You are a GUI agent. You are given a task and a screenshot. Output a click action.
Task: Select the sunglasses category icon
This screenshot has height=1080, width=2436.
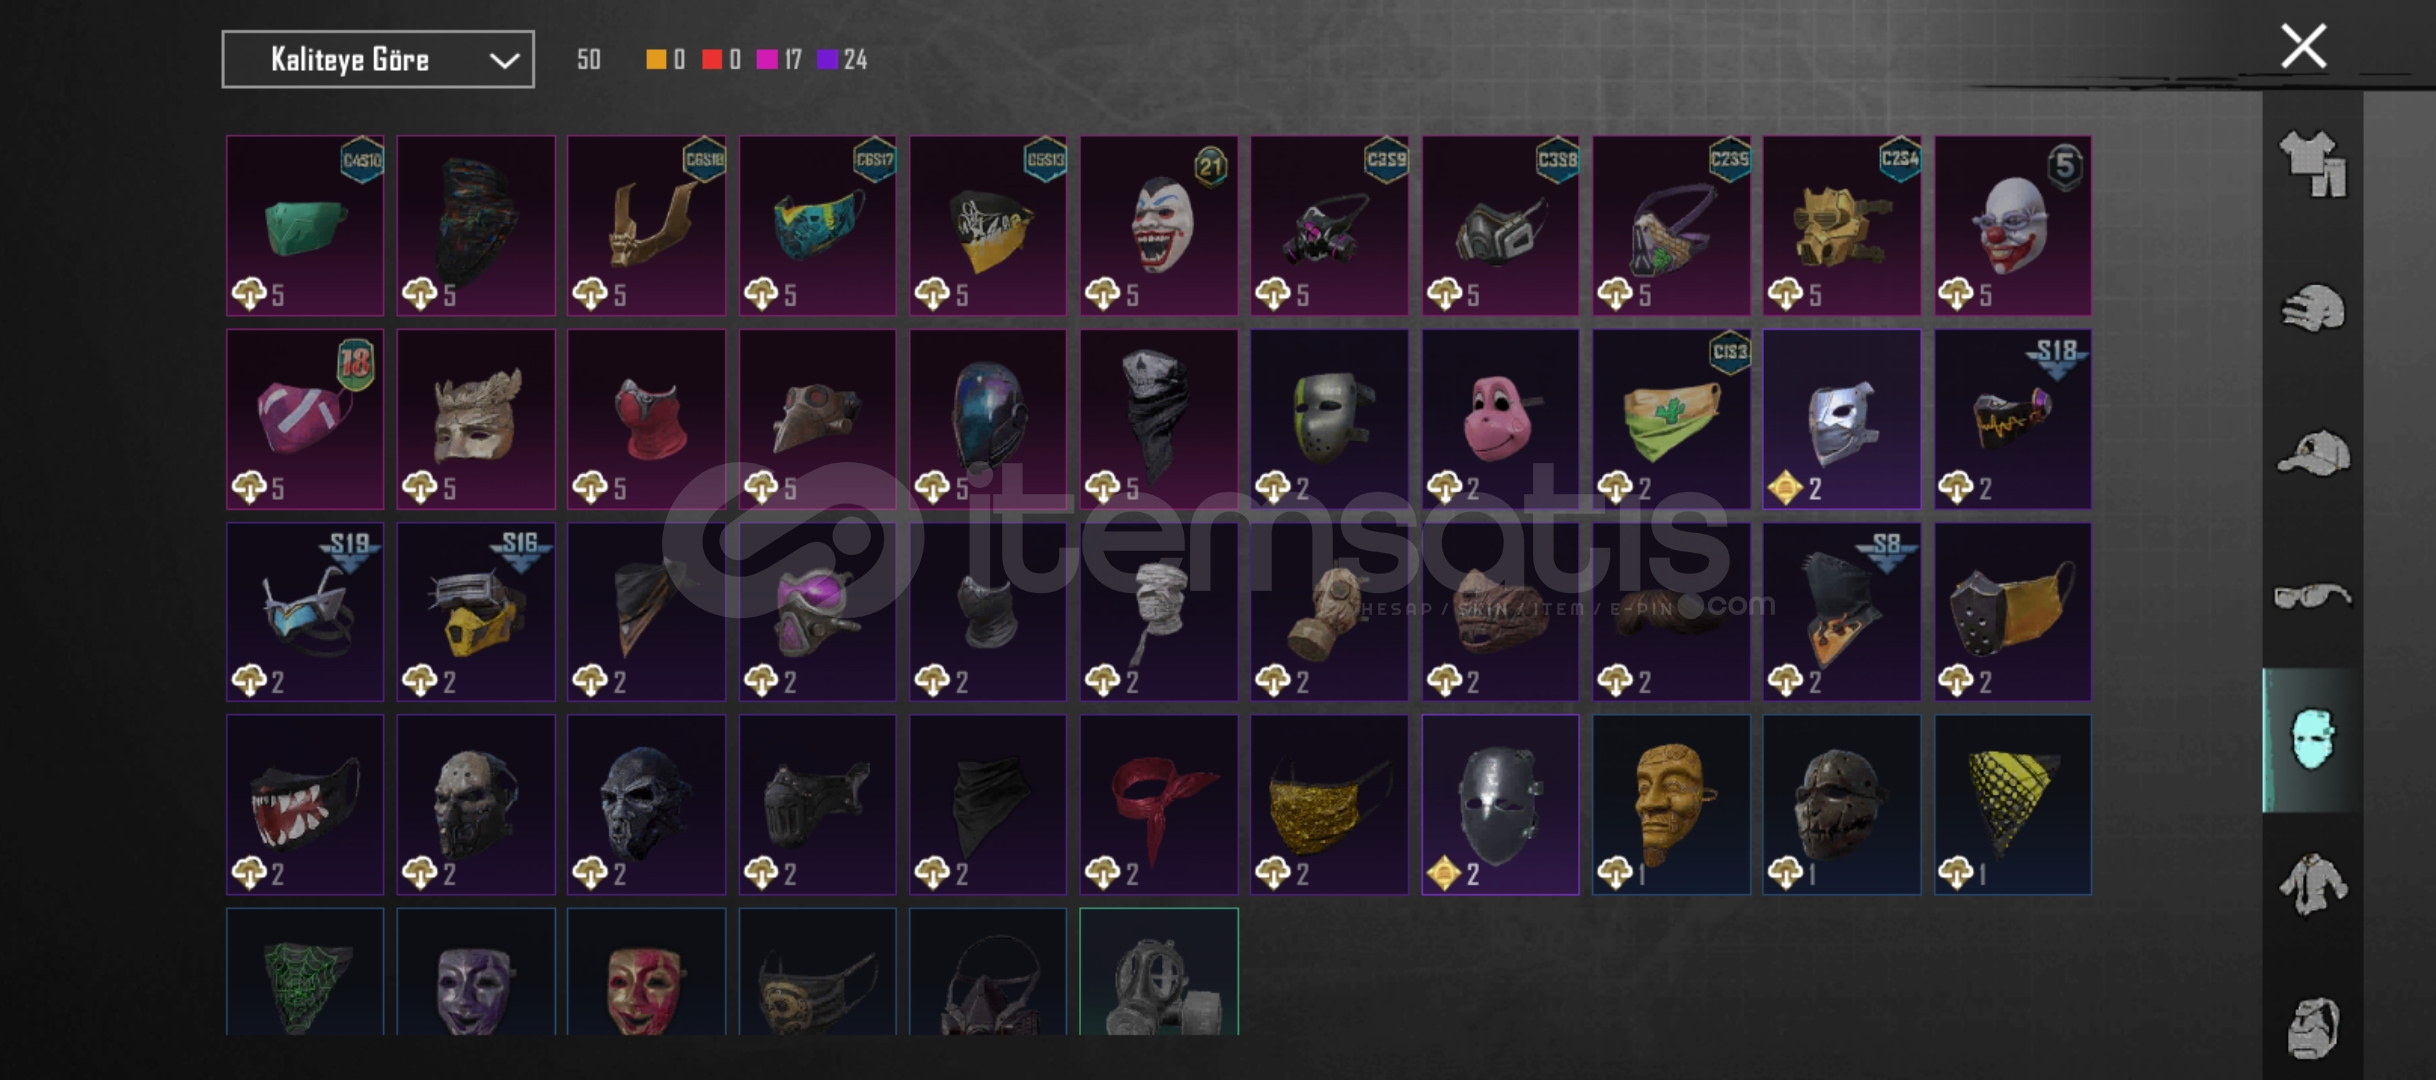pos(2313,596)
